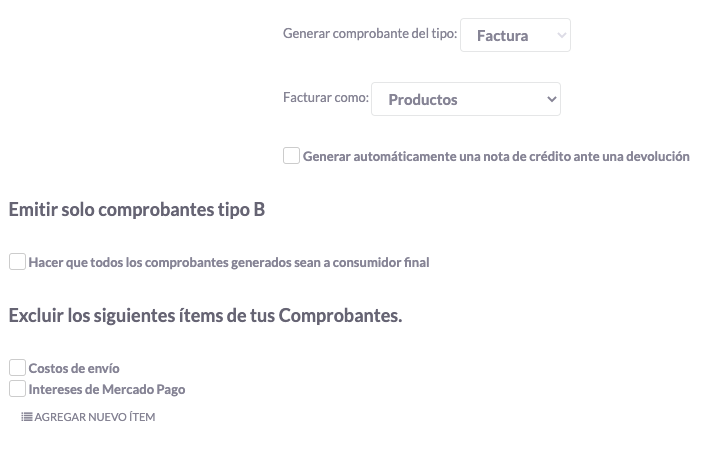709x450 pixels.
Task: Click the 'Generar comprobante del tipo:' label
Action: 370,34
